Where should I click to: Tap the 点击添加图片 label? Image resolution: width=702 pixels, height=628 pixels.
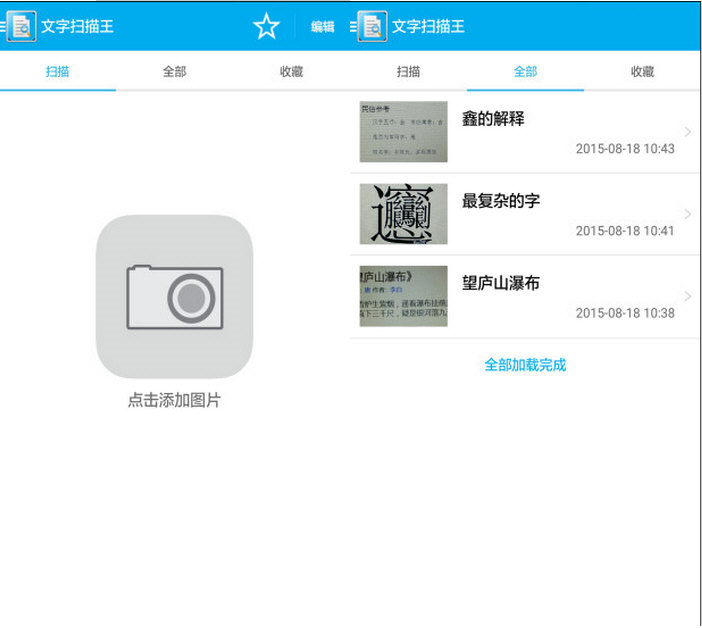tap(175, 400)
